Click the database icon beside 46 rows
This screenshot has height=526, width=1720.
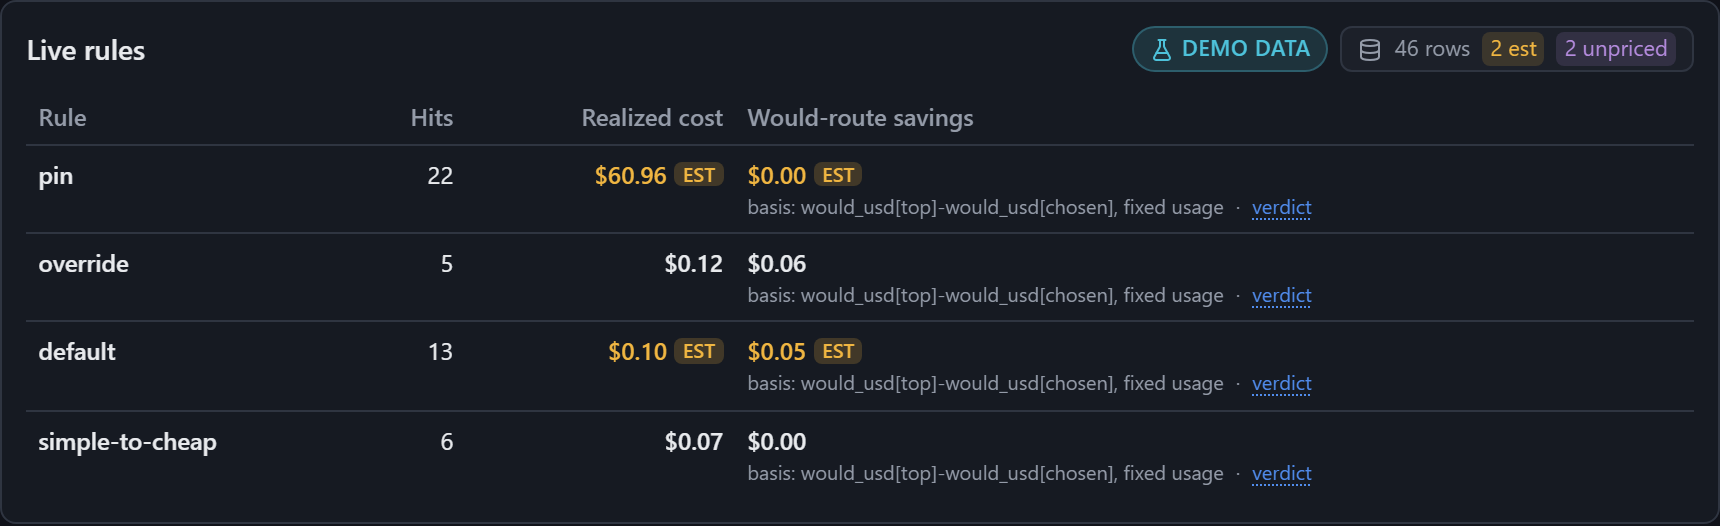[x=1370, y=50]
